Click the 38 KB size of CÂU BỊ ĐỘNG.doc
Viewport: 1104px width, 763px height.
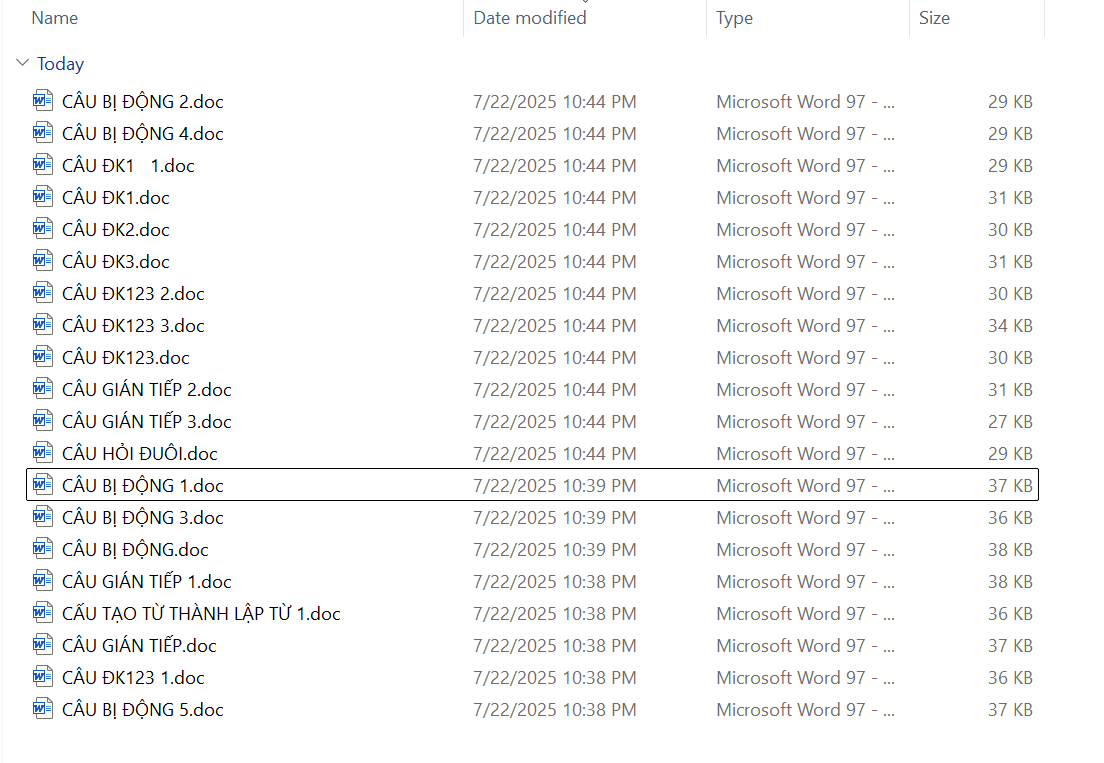pyautogui.click(x=1010, y=549)
